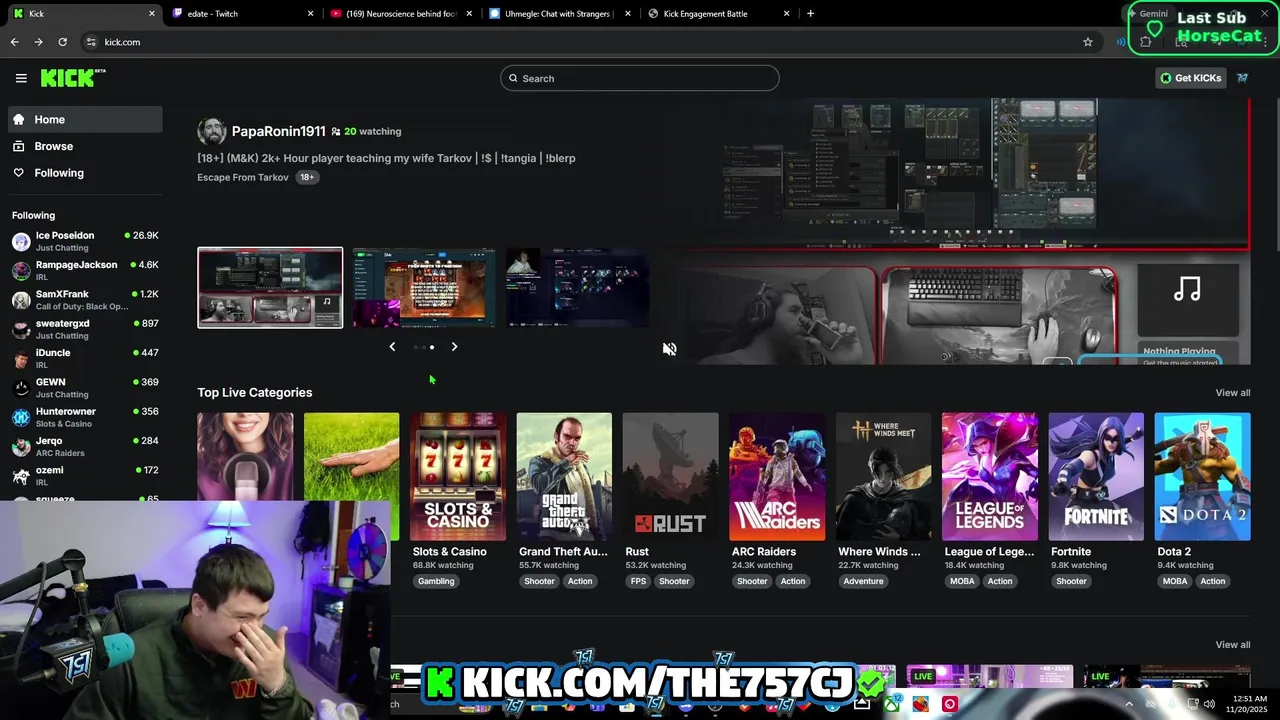
Task: Click lower View all link
Action: [x=1232, y=645]
